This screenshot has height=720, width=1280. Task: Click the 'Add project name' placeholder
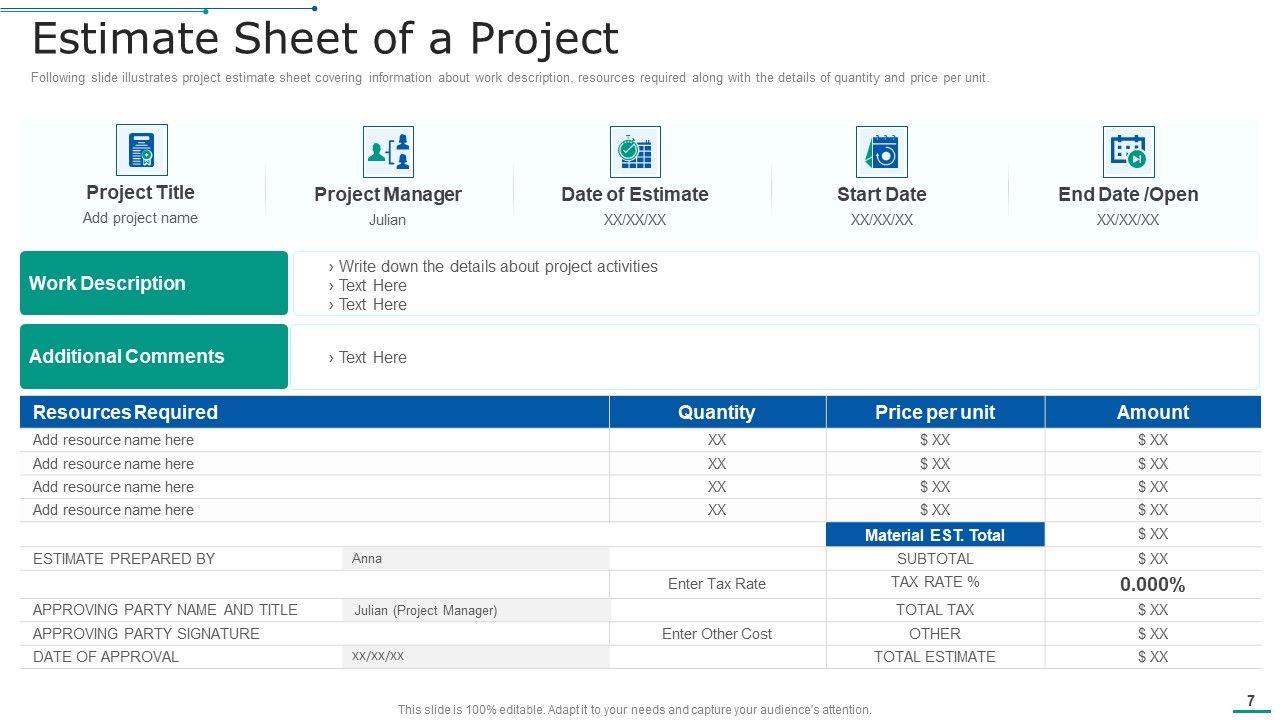[x=140, y=218]
